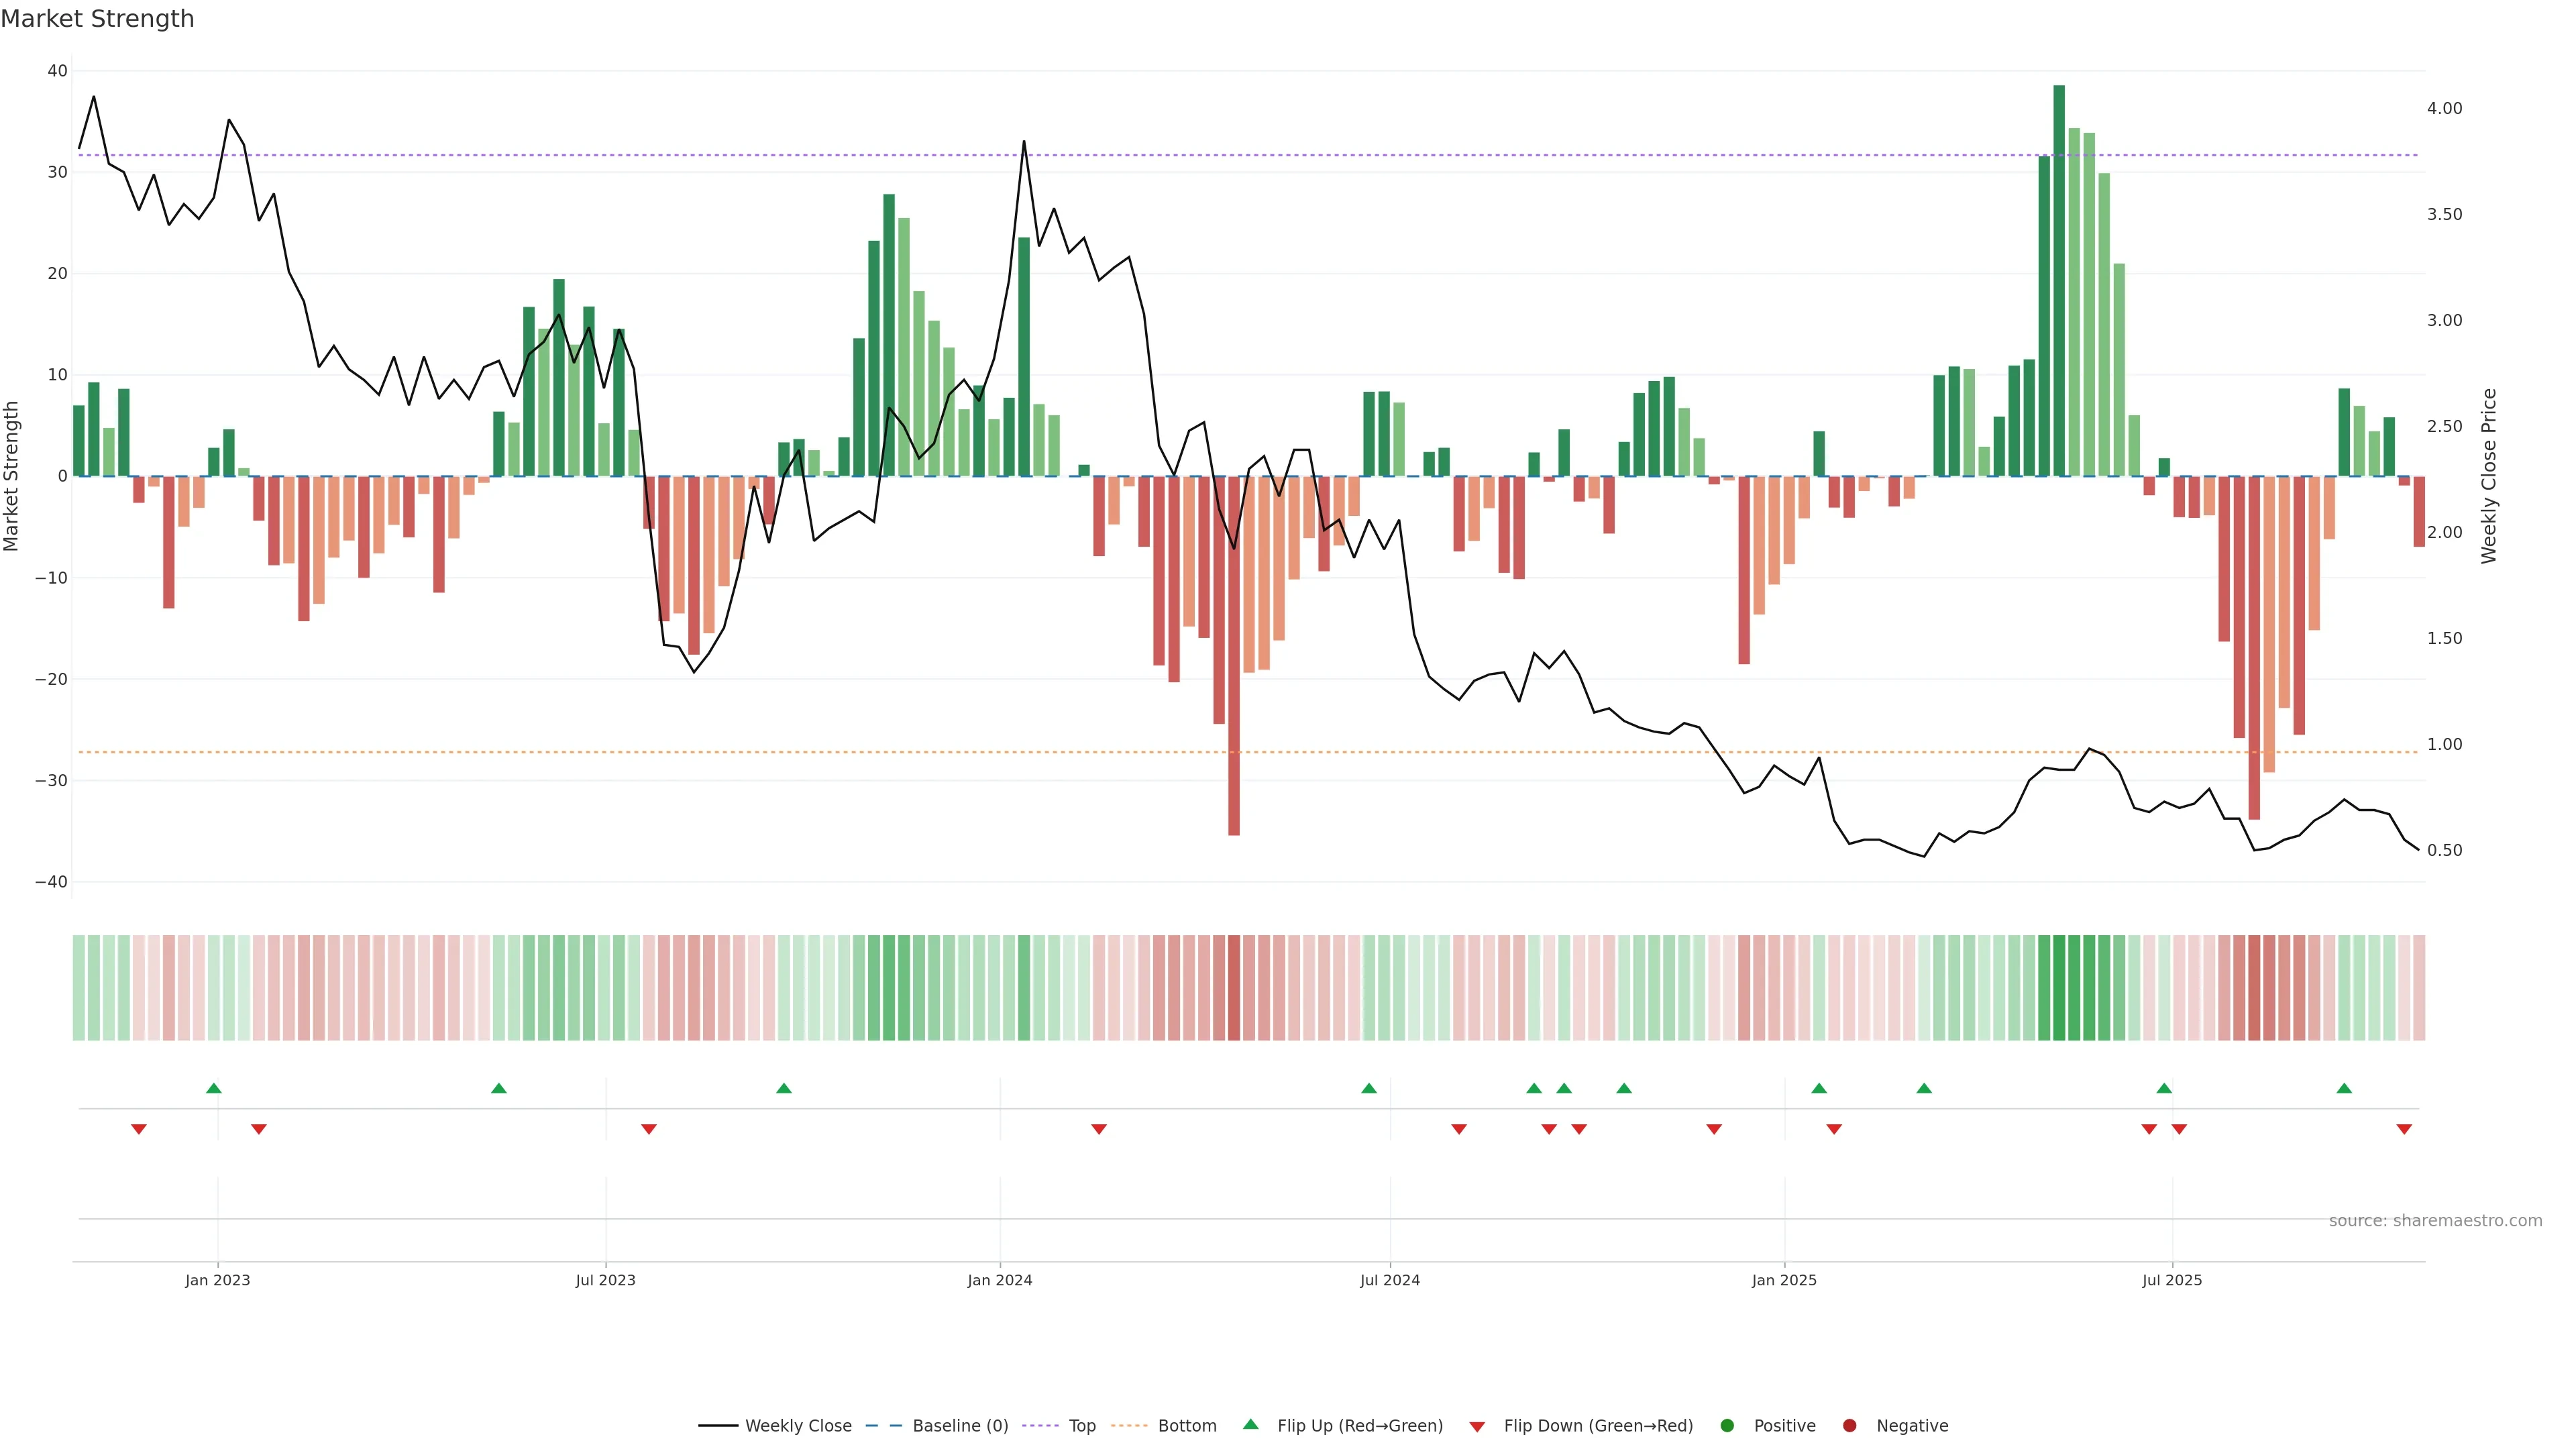Image resolution: width=2576 pixels, height=1449 pixels.
Task: Toggle the Top threshold legend item
Action: (1081, 1426)
